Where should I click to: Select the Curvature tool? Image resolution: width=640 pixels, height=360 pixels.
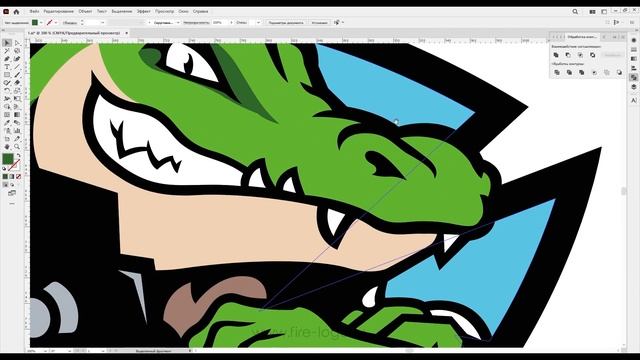[17, 59]
